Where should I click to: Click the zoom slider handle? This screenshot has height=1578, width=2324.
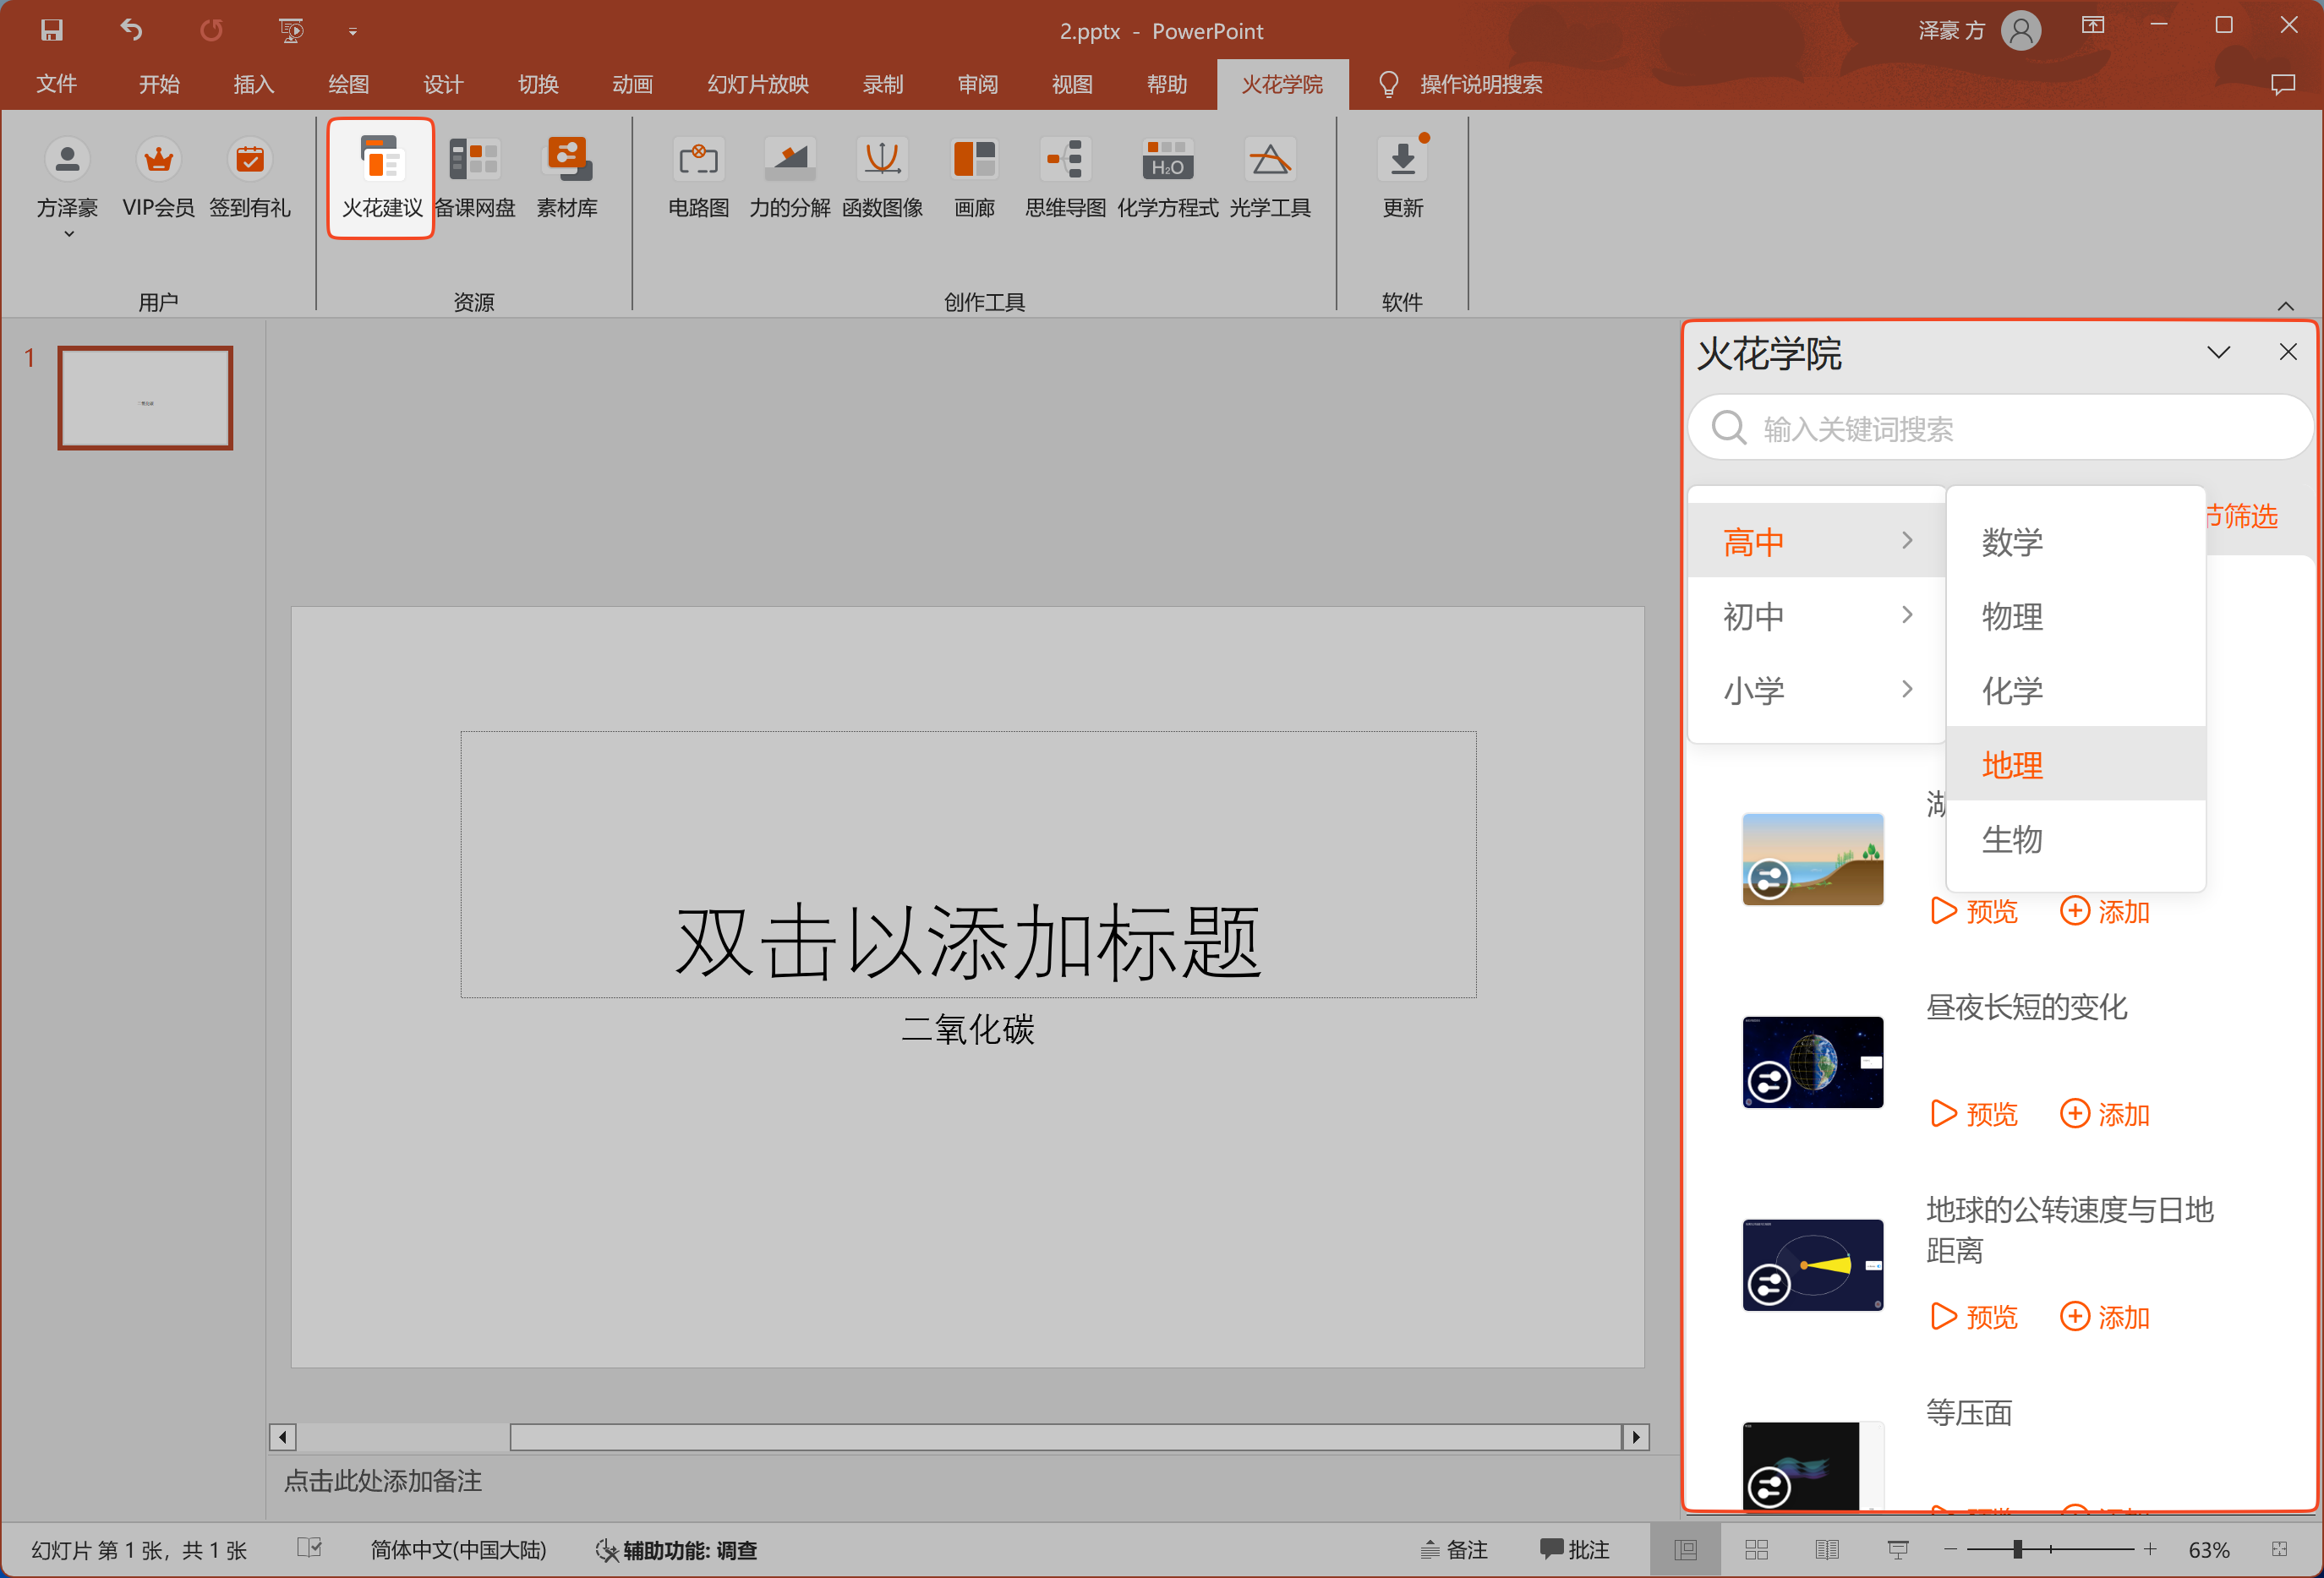pos(2018,1549)
